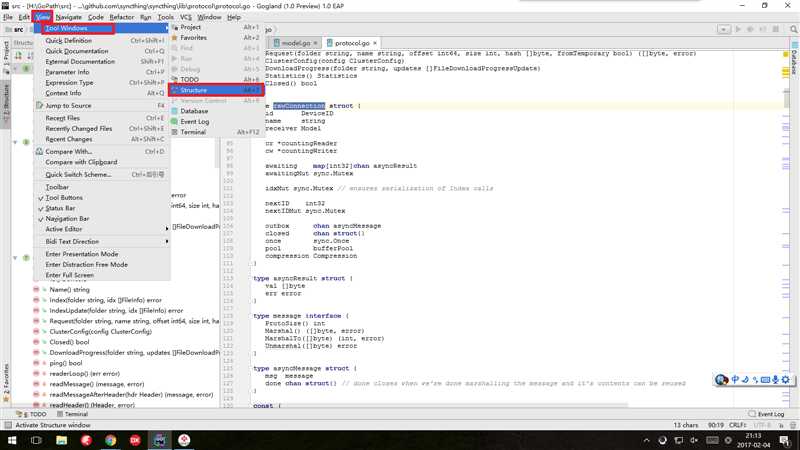Select Structure in Tool Windows submenu
Screen dimensions: 800x450
[216, 90]
